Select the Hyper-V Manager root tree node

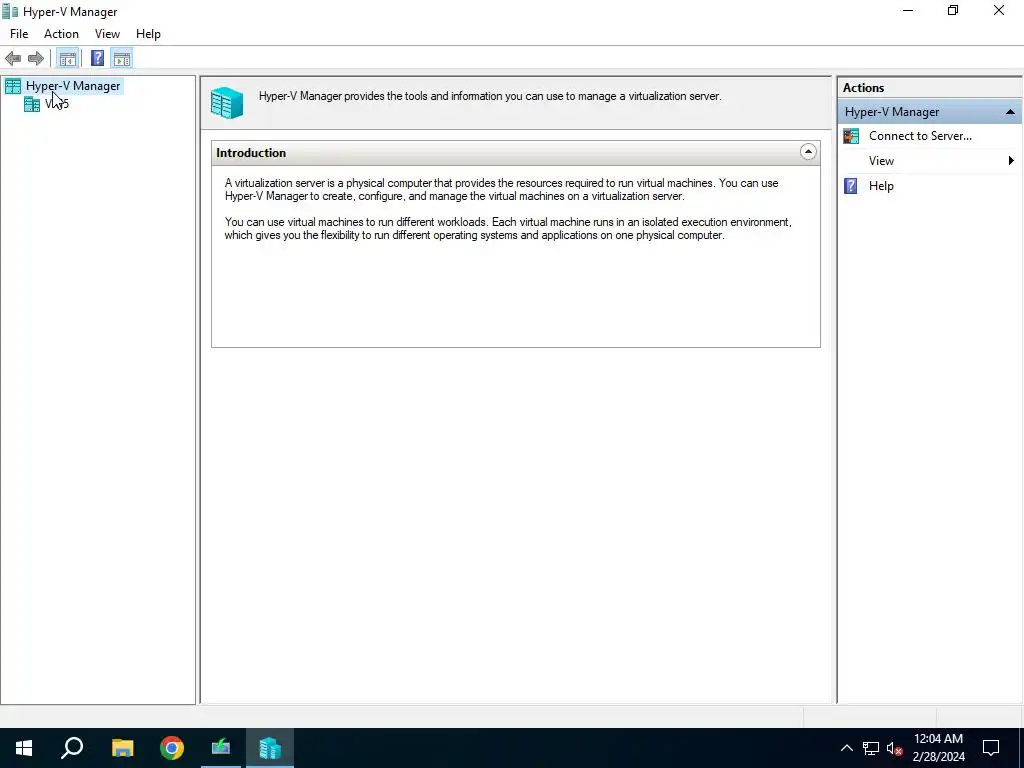click(x=73, y=86)
